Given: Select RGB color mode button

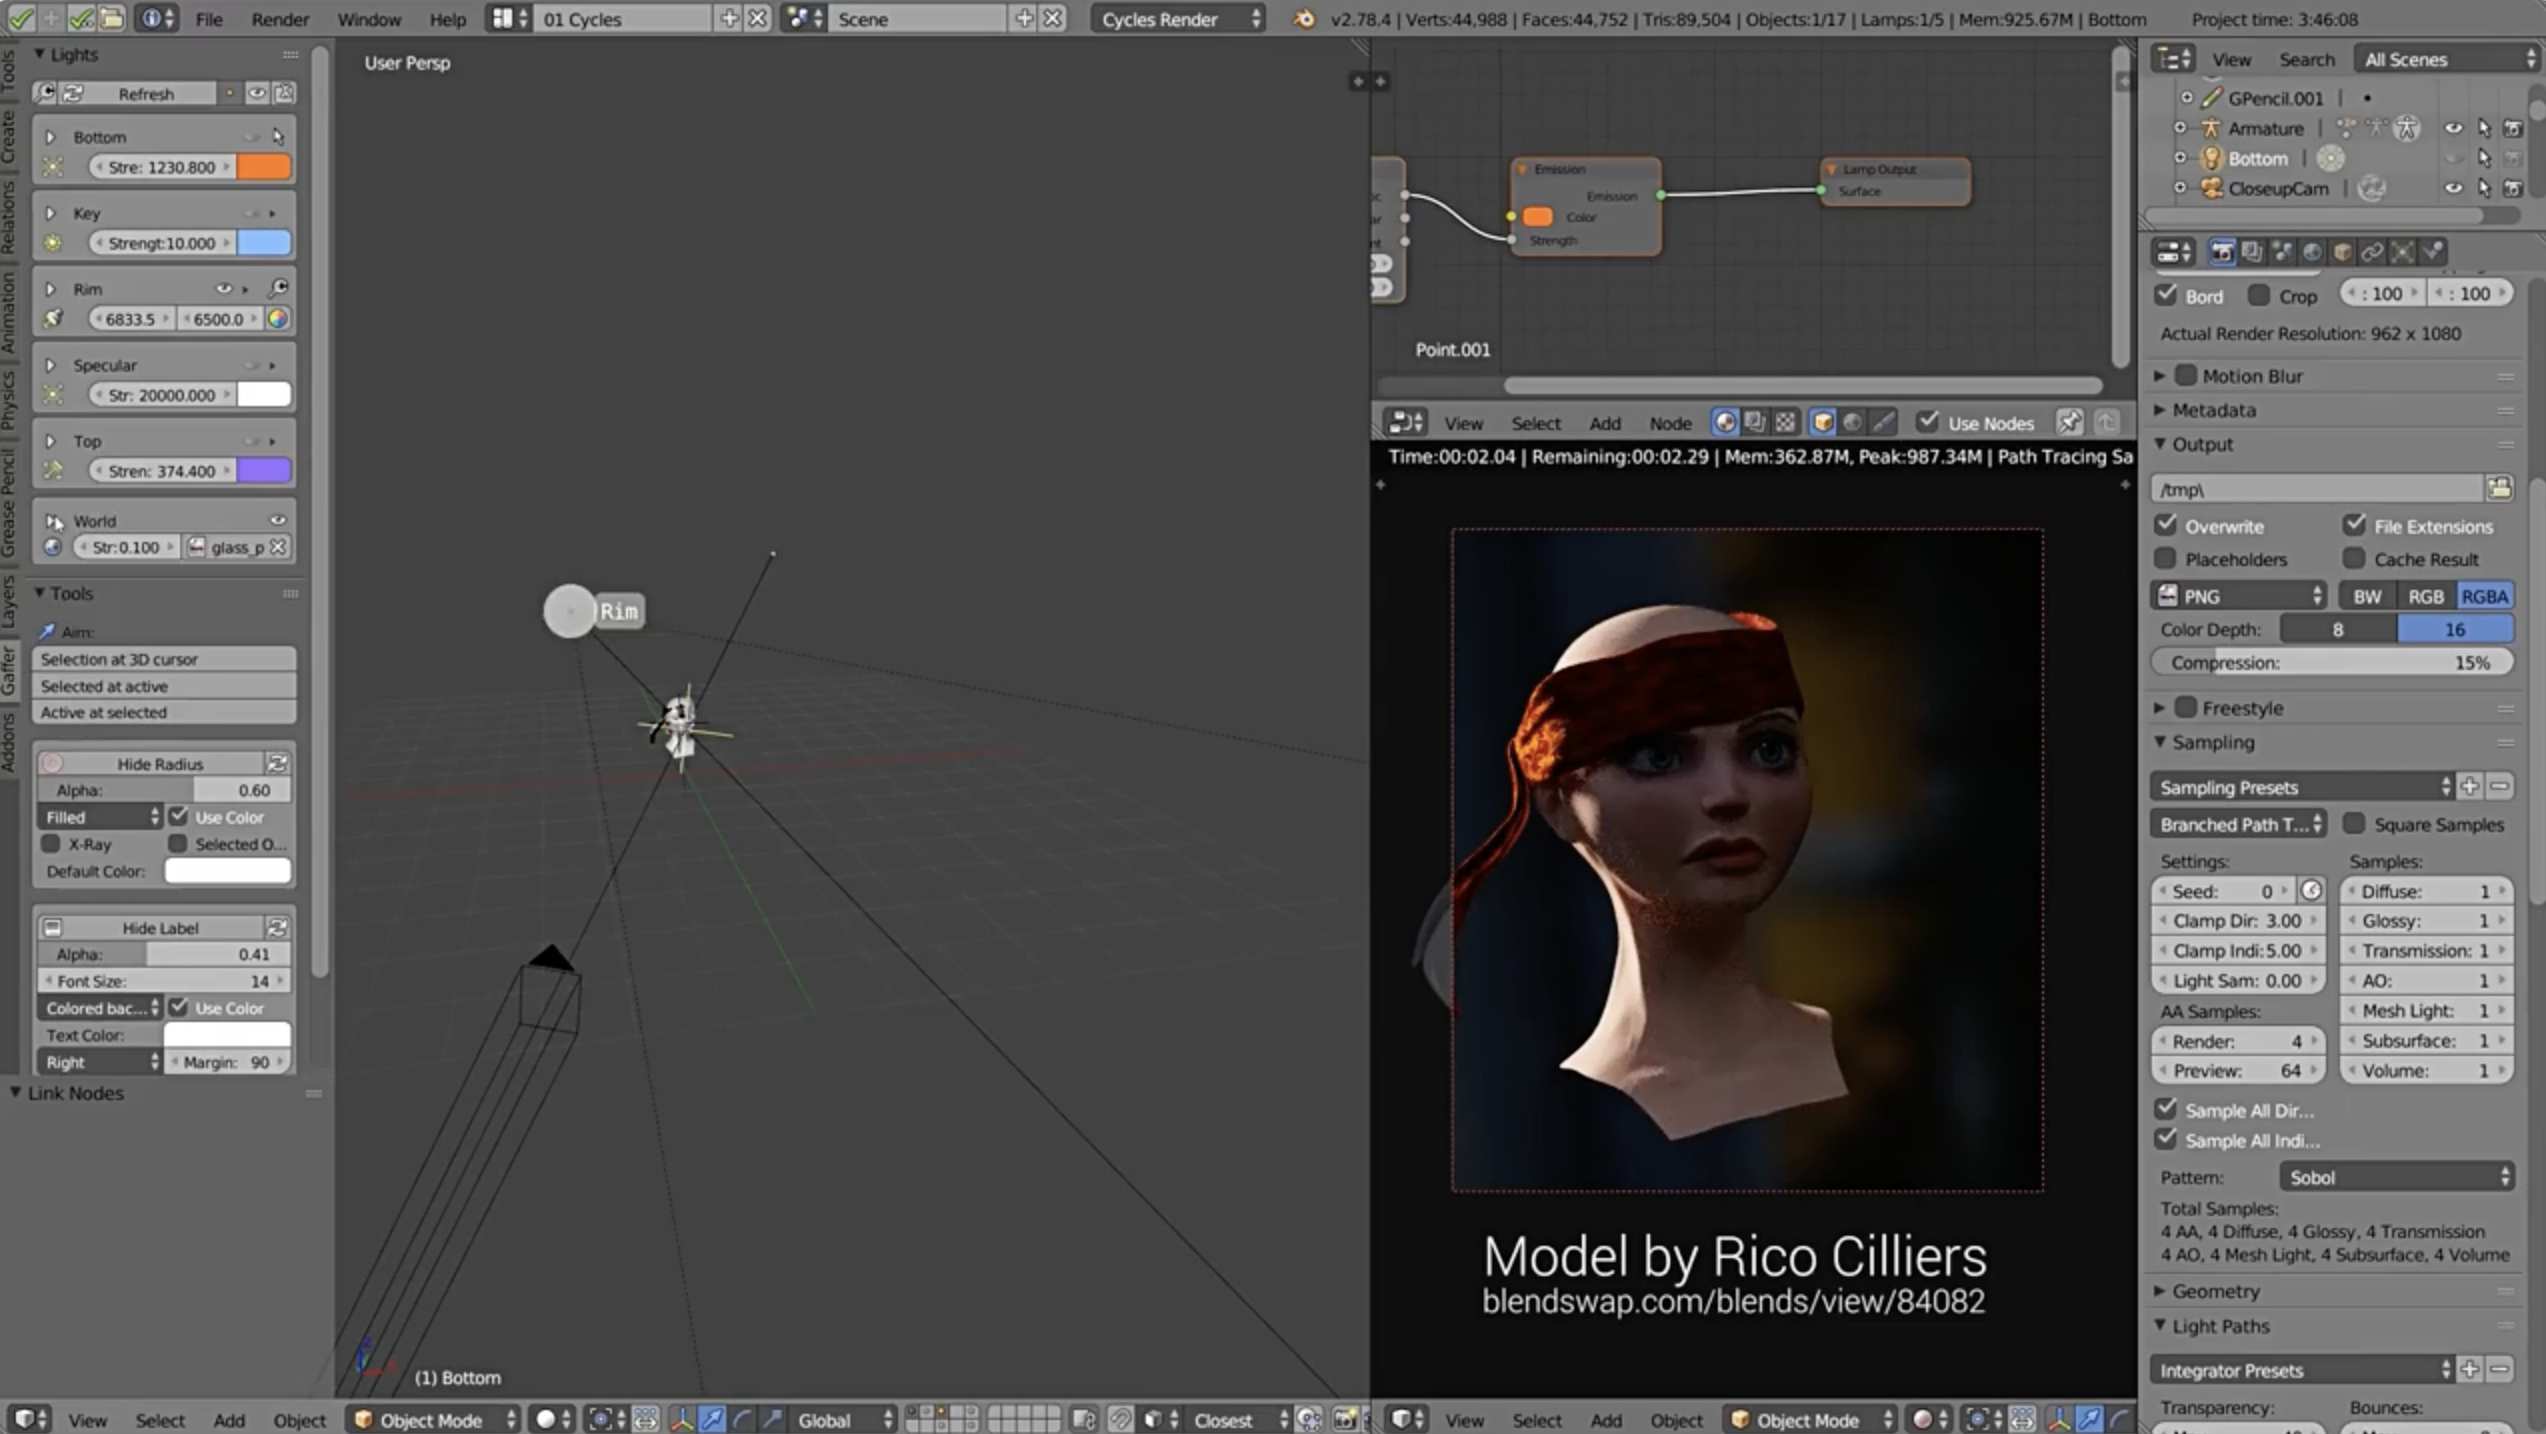Looking at the screenshot, I should coord(2425,596).
